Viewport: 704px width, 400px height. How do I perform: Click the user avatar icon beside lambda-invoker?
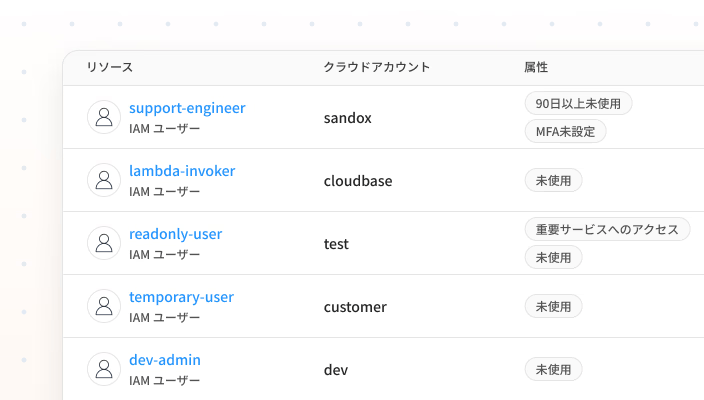pos(104,181)
